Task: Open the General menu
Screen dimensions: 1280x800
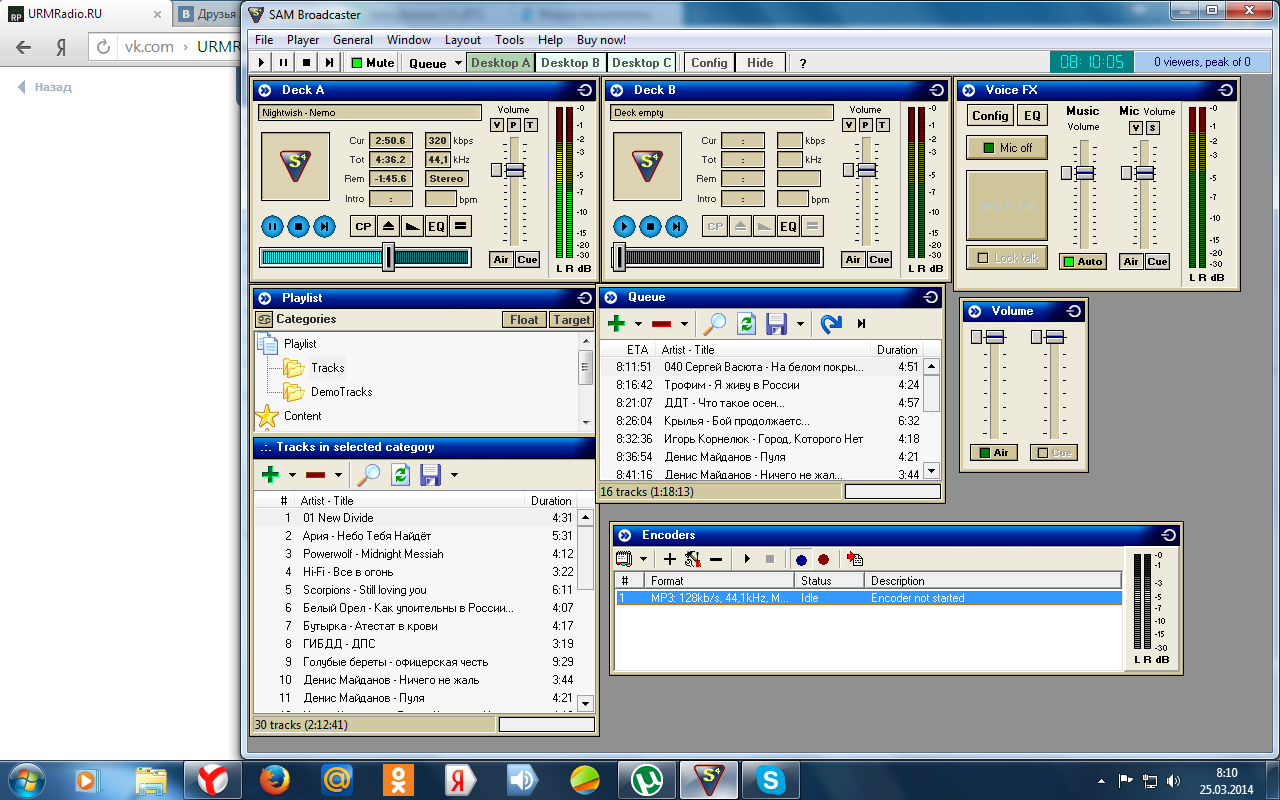Action: pyautogui.click(x=353, y=40)
